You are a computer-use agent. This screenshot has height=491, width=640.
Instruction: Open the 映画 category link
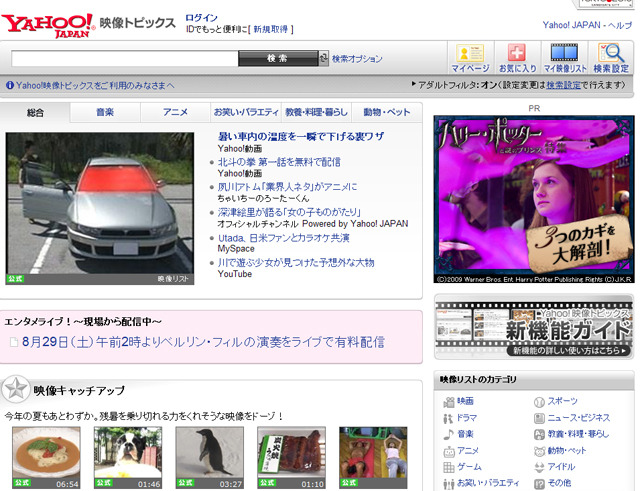coord(465,401)
